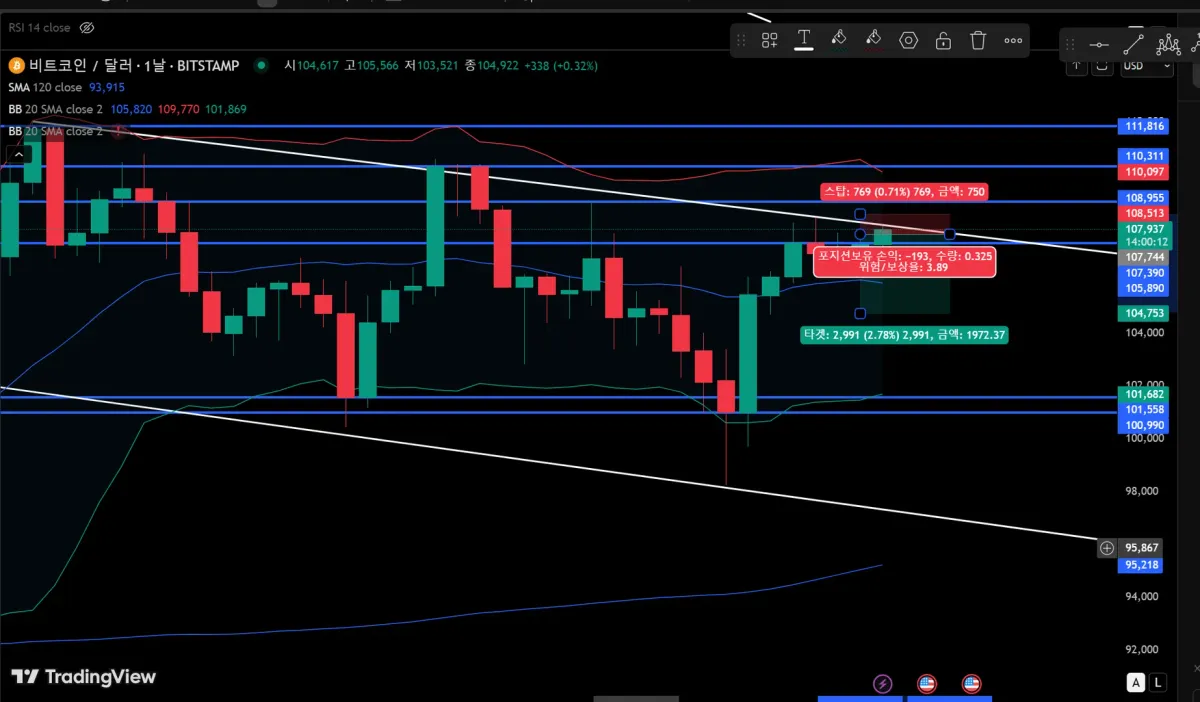The height and width of the screenshot is (702, 1200).
Task: Open the first US flag economic event
Action: [927, 684]
